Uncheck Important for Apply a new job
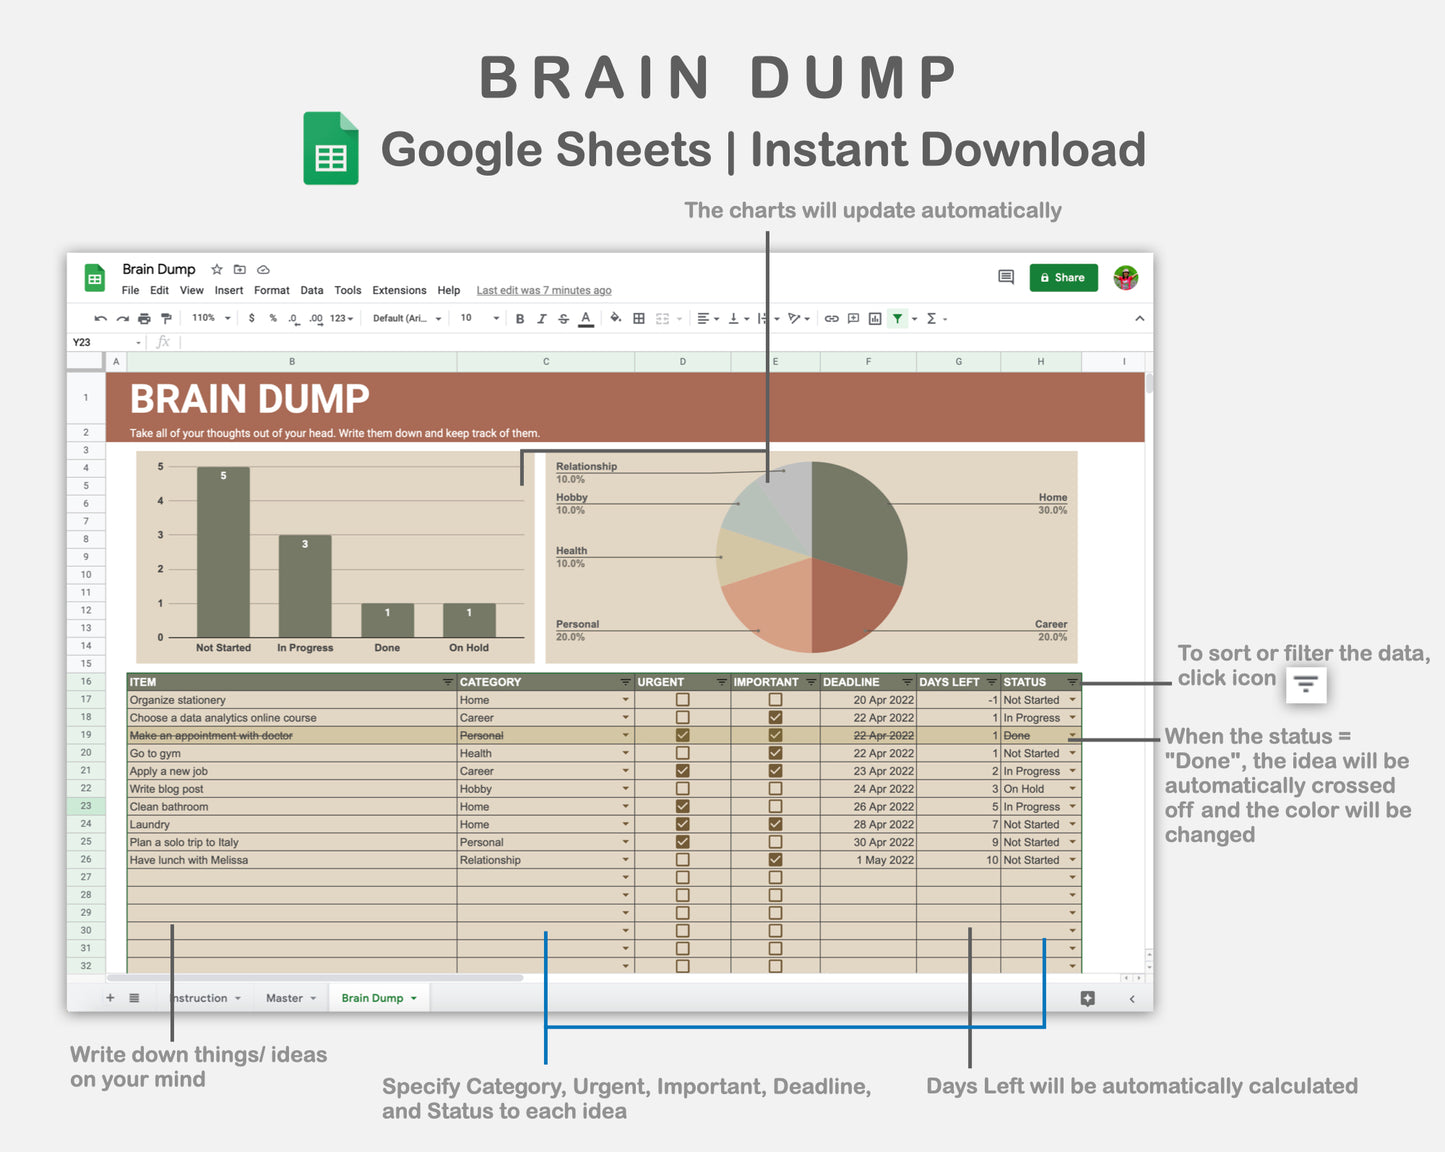 pos(775,771)
